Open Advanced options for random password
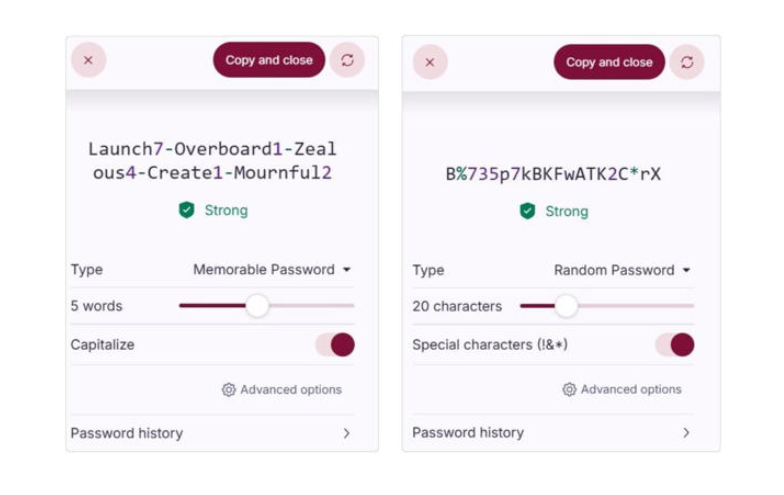 [630, 390]
